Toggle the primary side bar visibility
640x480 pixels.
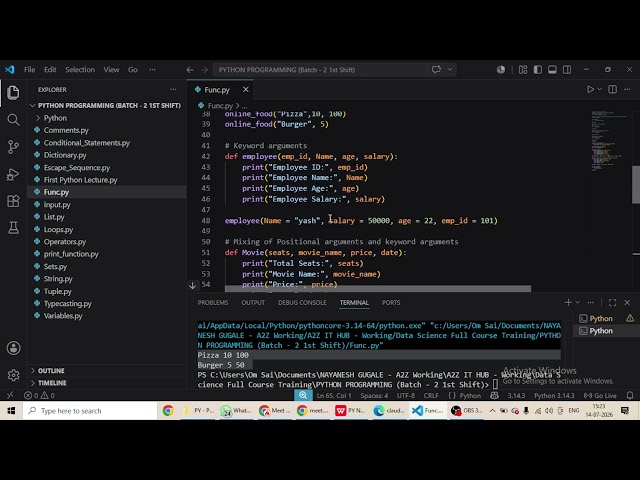tap(538, 70)
